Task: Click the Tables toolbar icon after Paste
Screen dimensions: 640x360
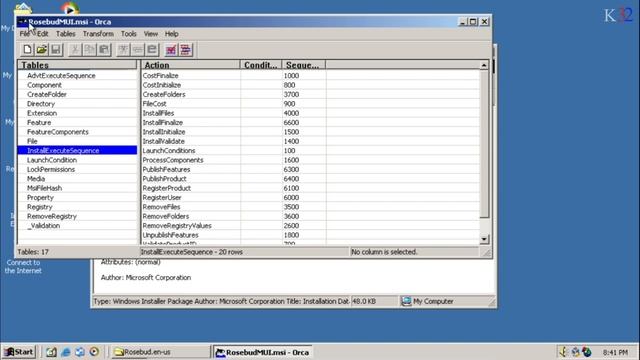Action: click(x=123, y=50)
